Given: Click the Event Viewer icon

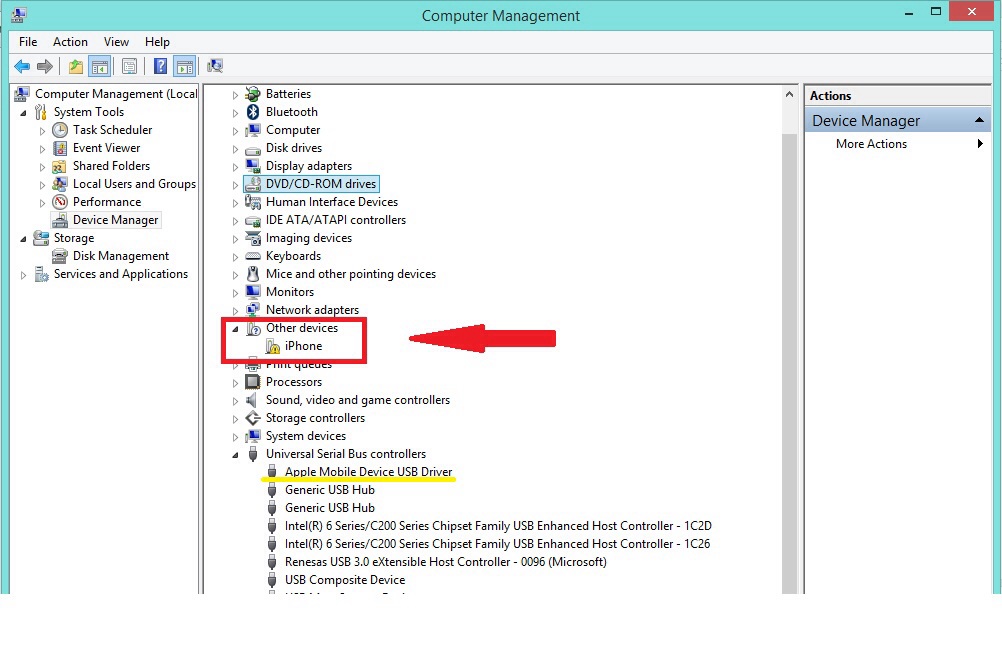Looking at the screenshot, I should [59, 148].
